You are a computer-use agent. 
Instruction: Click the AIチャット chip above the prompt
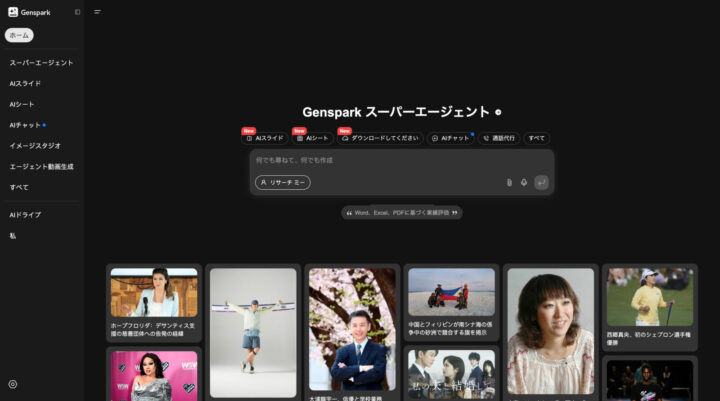(450, 138)
